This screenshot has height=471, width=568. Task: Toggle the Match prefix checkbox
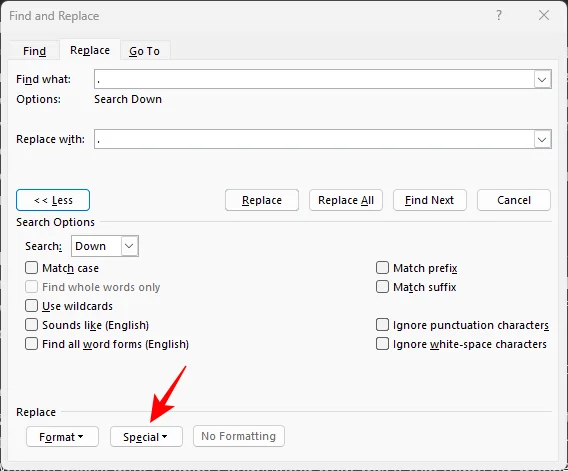pos(383,268)
